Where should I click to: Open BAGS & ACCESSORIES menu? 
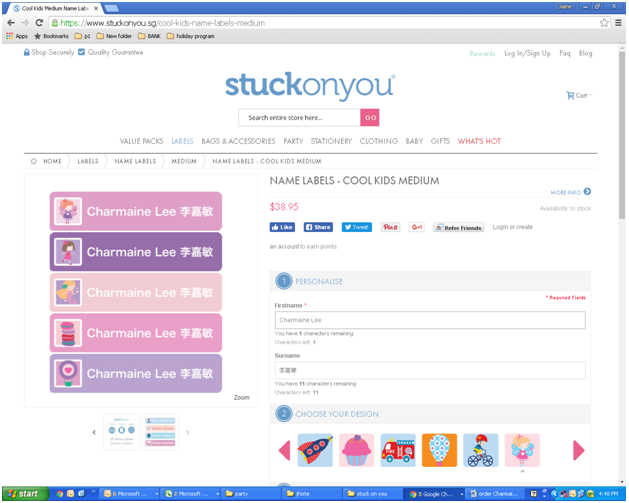[238, 141]
